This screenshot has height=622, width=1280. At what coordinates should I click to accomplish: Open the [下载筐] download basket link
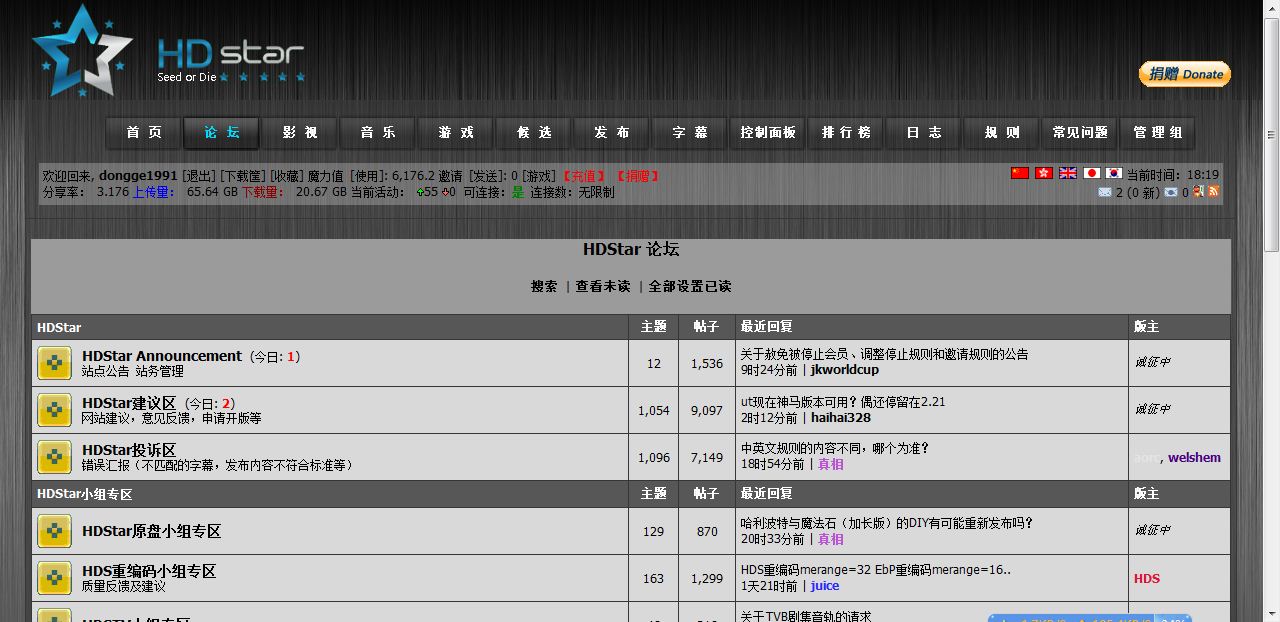pos(243,176)
